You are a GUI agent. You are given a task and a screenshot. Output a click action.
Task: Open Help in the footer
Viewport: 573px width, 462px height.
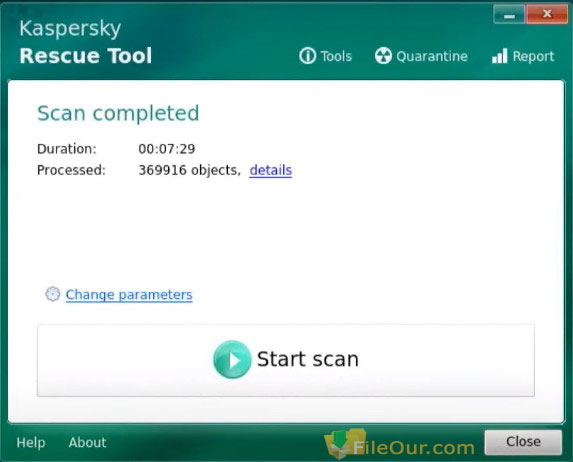click(x=31, y=442)
